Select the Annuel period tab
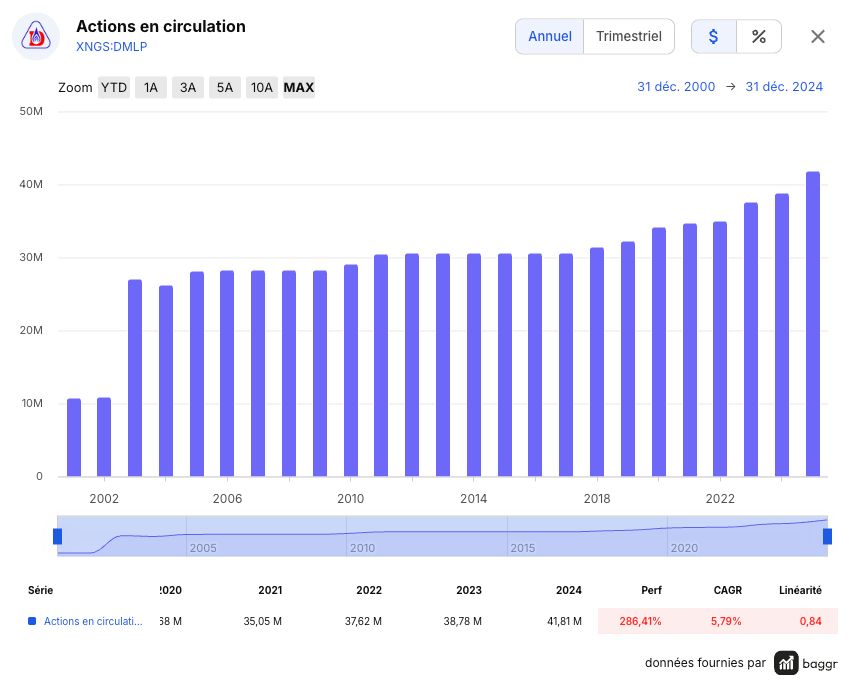This screenshot has width=850, height=685. (550, 36)
